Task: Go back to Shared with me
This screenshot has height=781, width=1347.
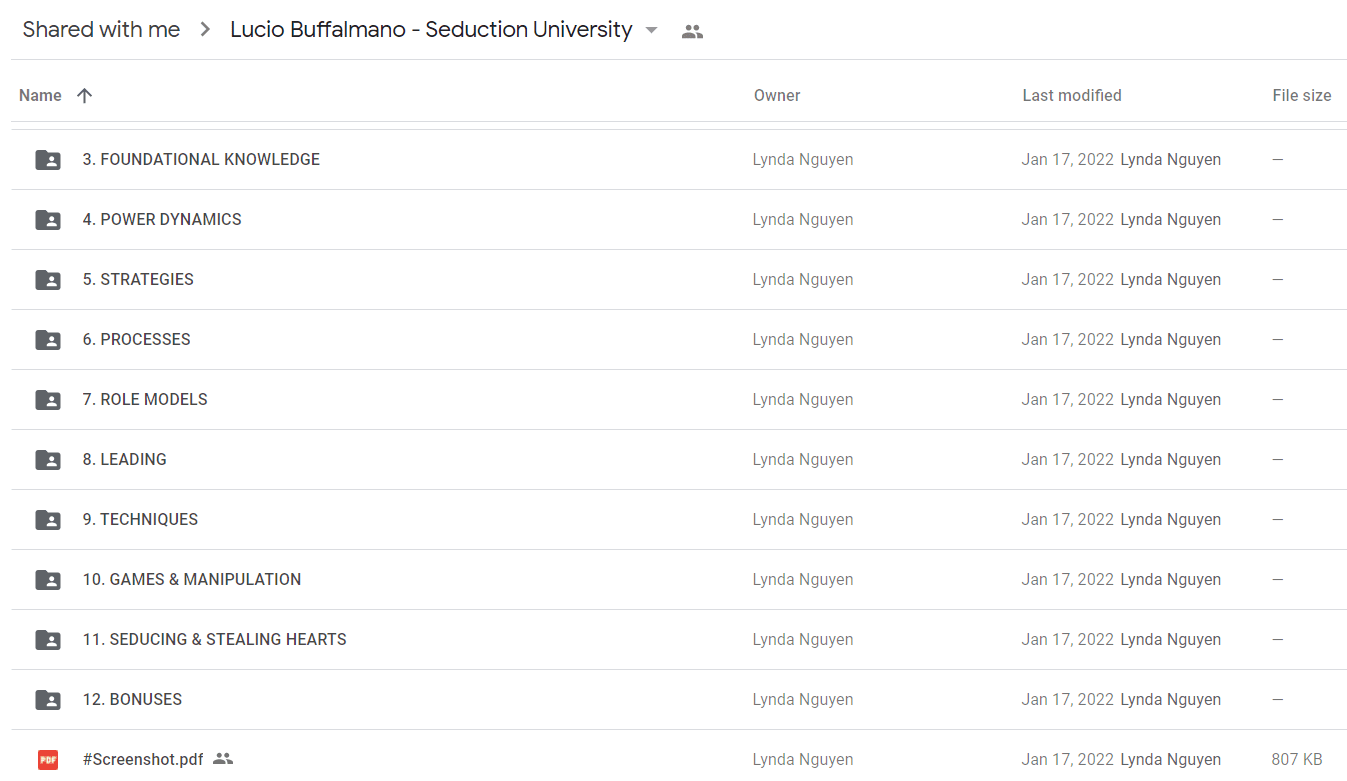Action: 101,30
